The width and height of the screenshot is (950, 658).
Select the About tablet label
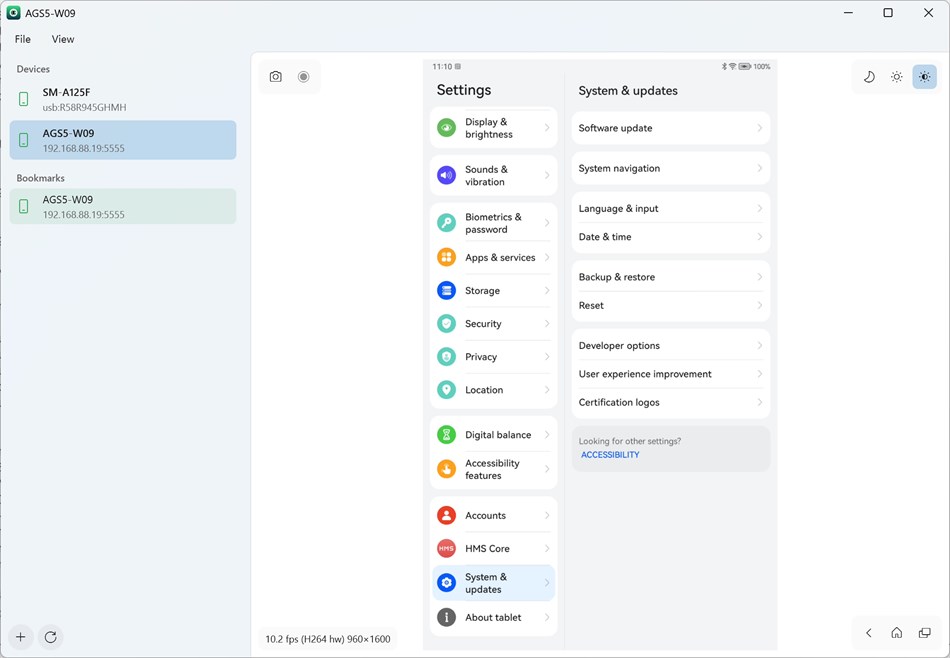(493, 617)
